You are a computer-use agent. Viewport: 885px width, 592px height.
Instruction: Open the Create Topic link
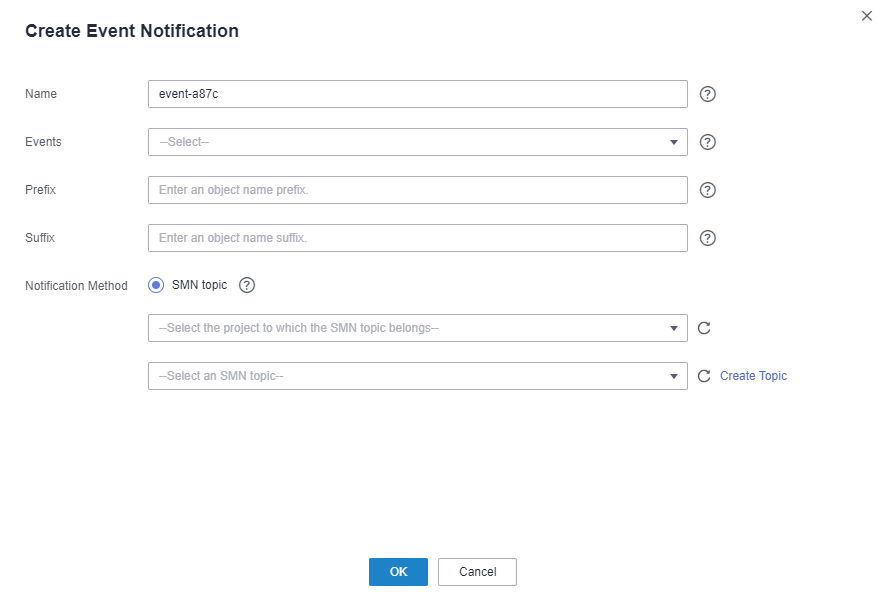753,376
